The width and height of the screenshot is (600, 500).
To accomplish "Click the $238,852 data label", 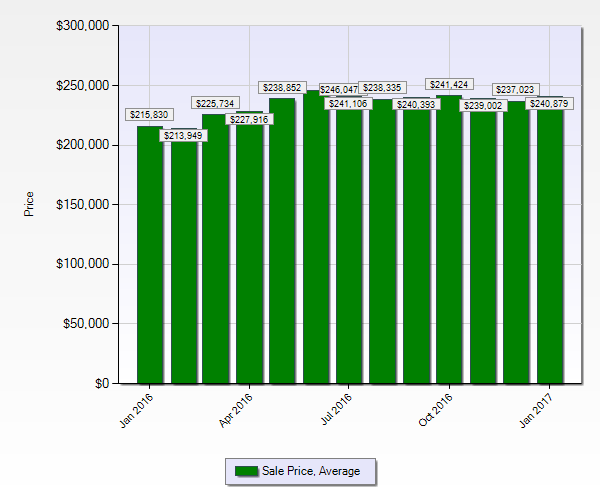I will 282,88.
